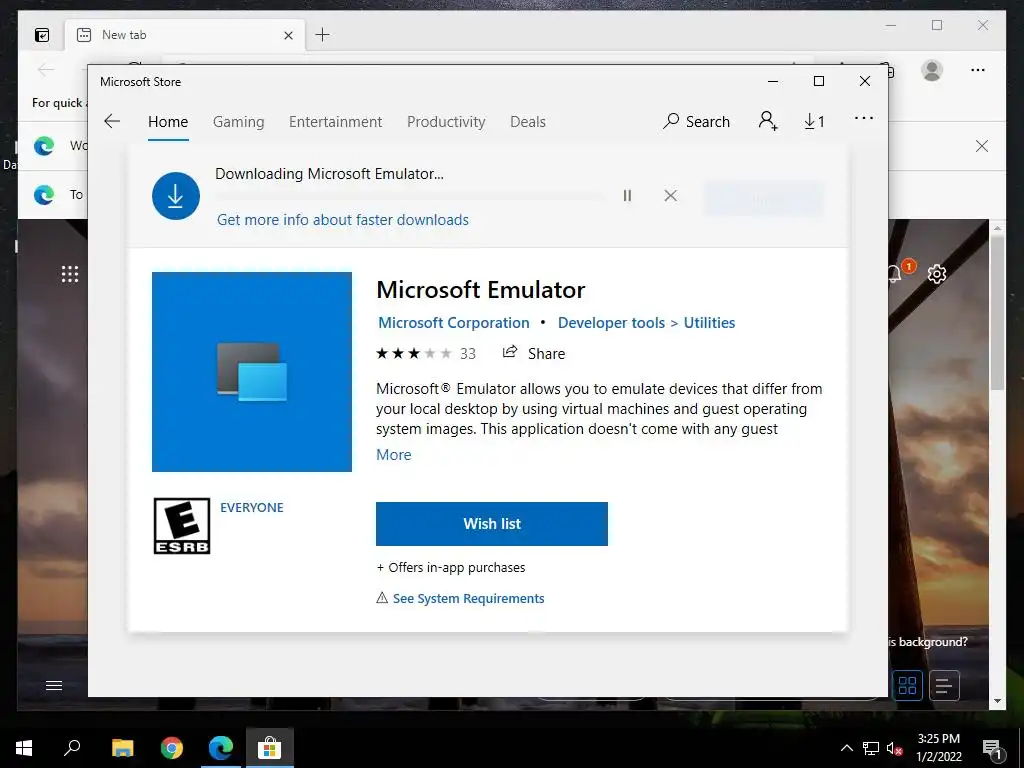This screenshot has width=1024, height=768.
Task: Open the Deals tab
Action: 528,121
